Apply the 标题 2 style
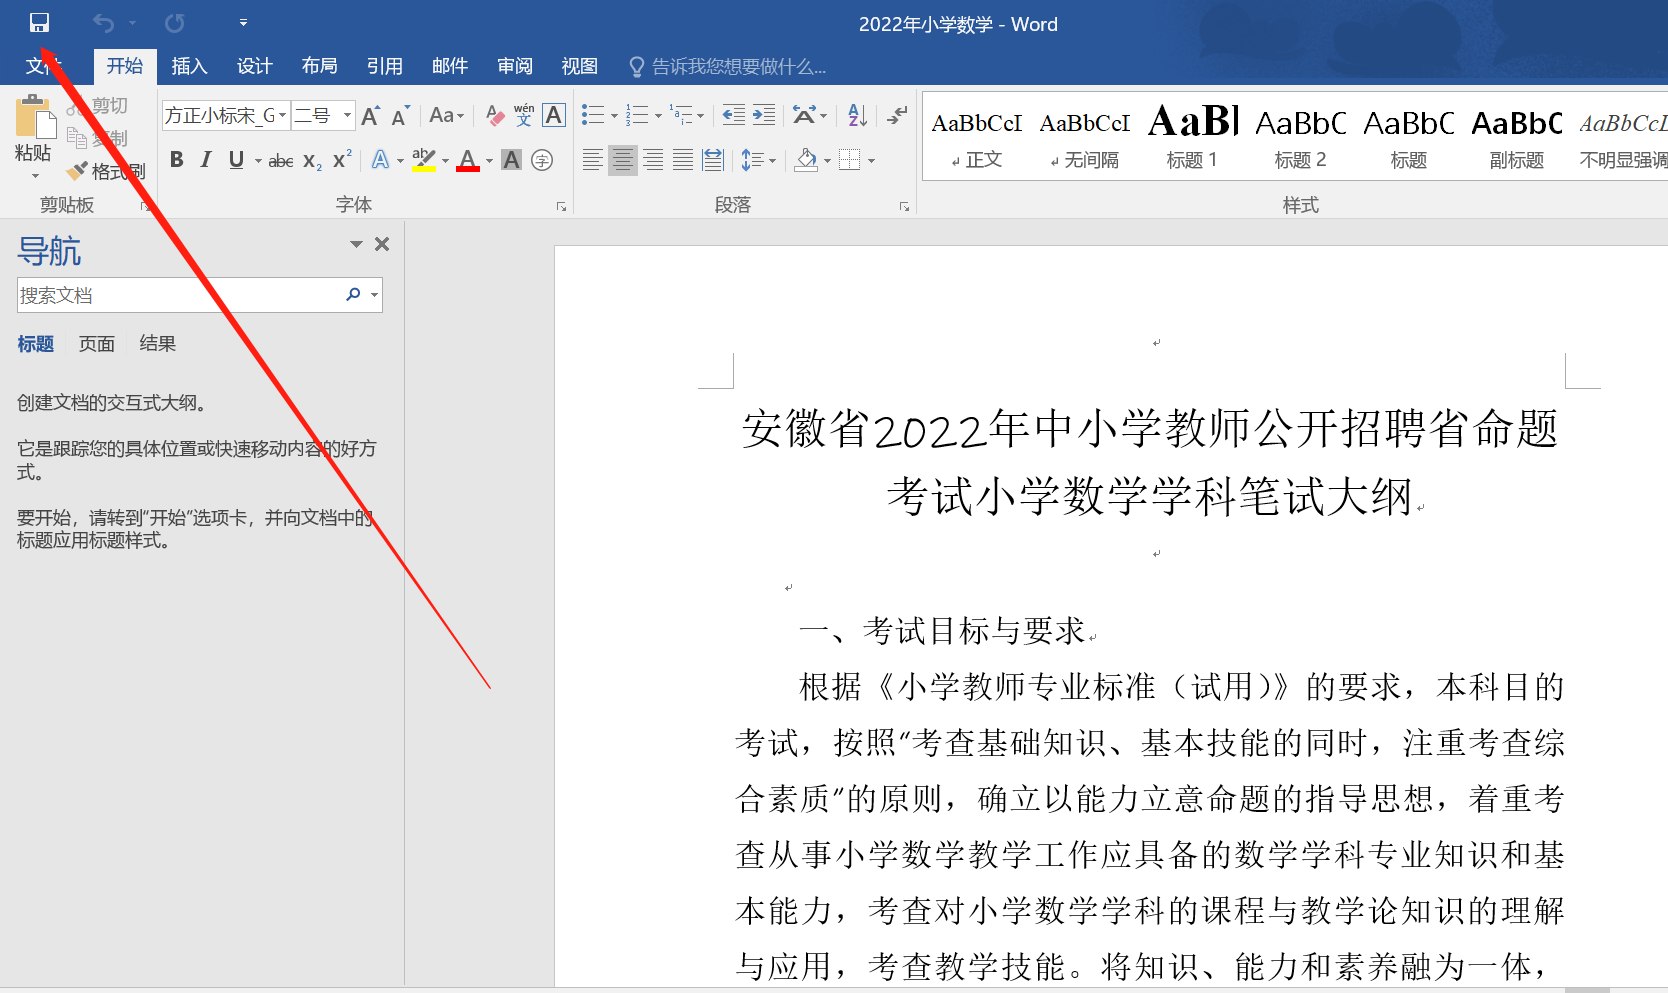This screenshot has width=1668, height=993. [1300, 139]
